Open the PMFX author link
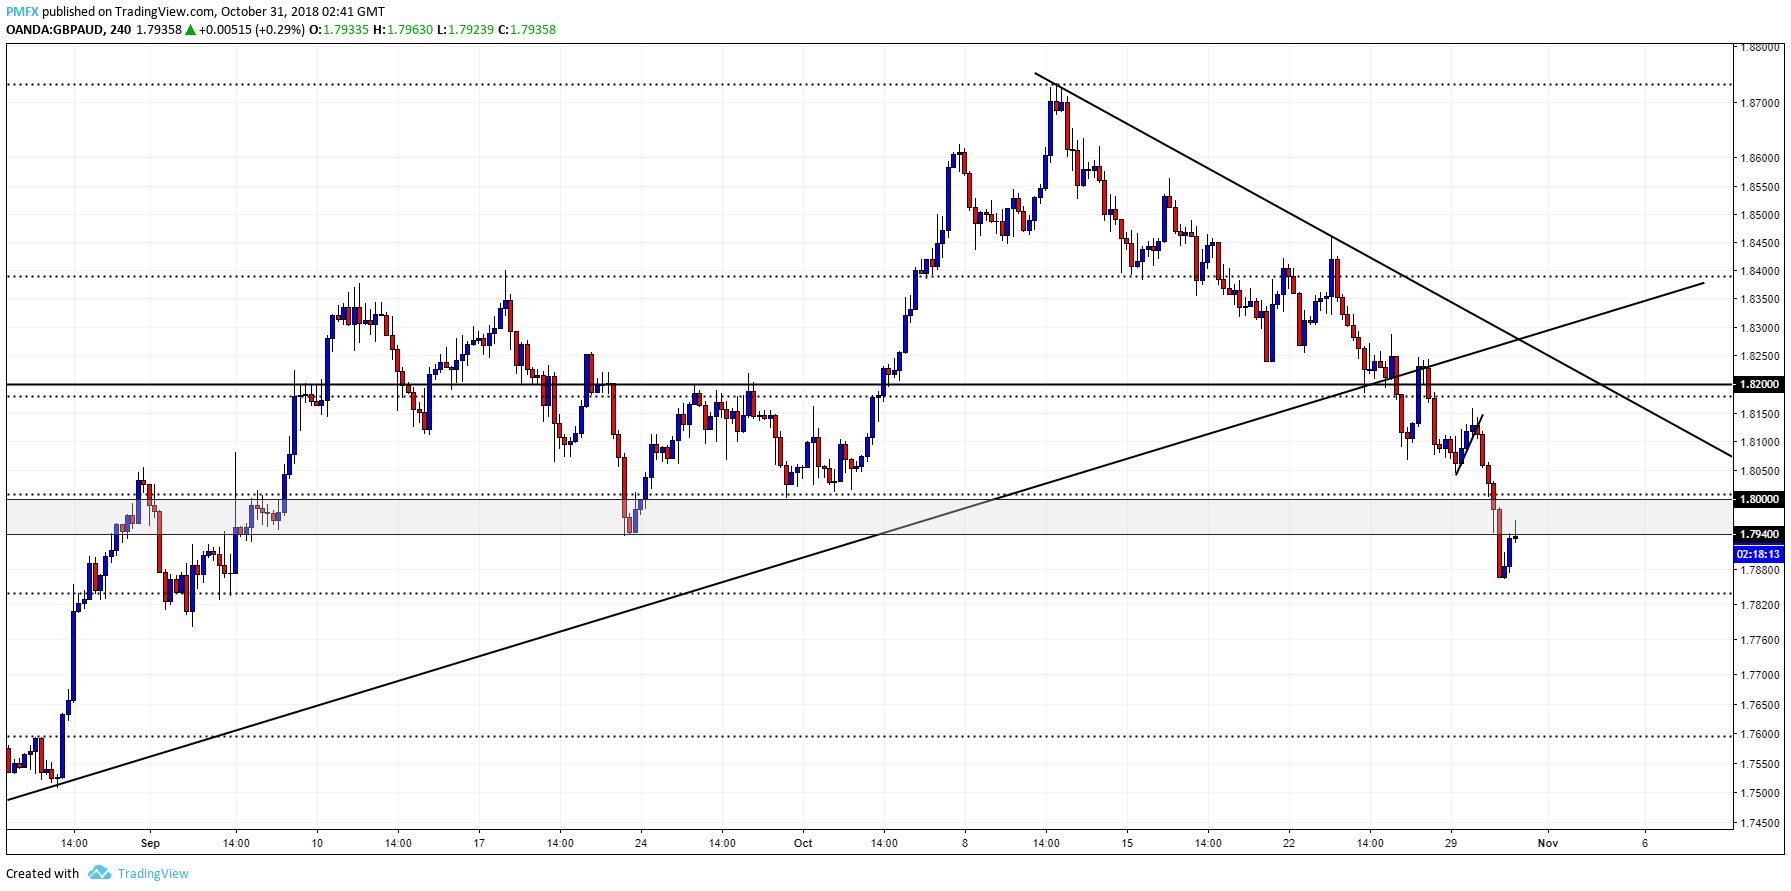Viewport: 1791px width, 891px height. pos(22,12)
